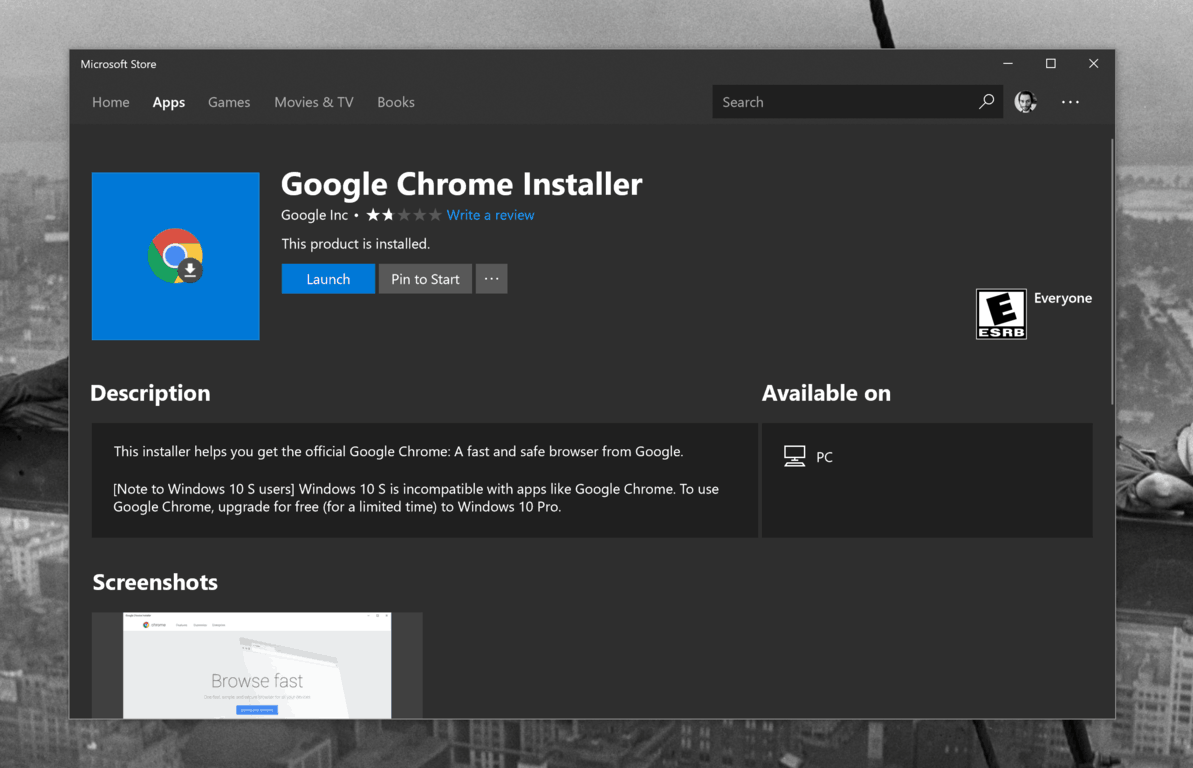Open the Movies & TV tab
Screen dimensions: 1193x768
313,102
